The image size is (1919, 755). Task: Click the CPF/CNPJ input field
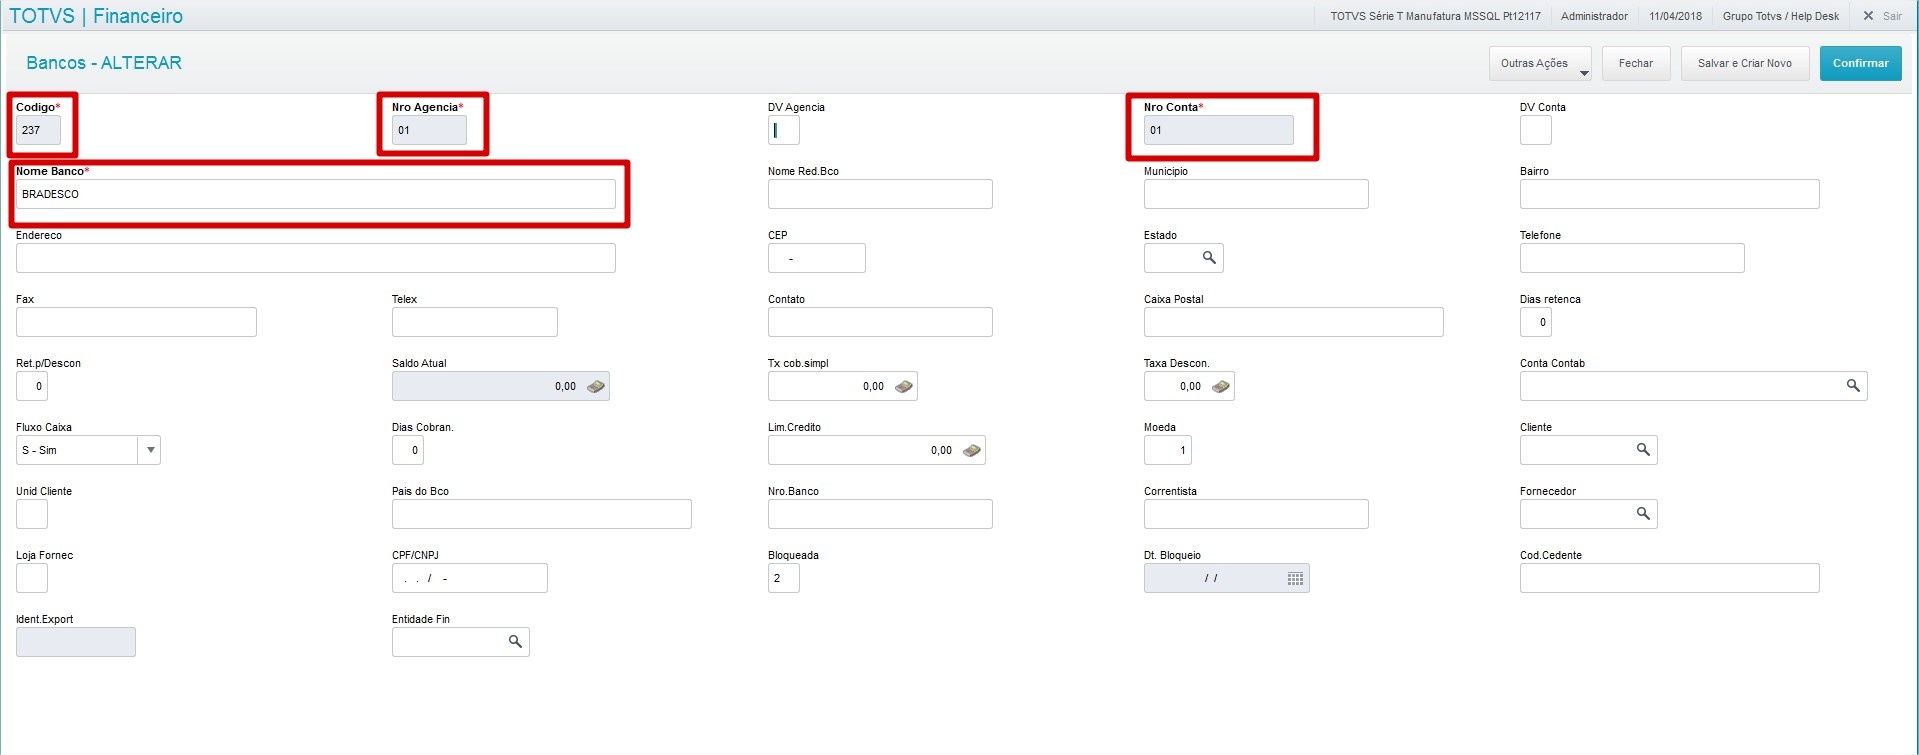(469, 578)
